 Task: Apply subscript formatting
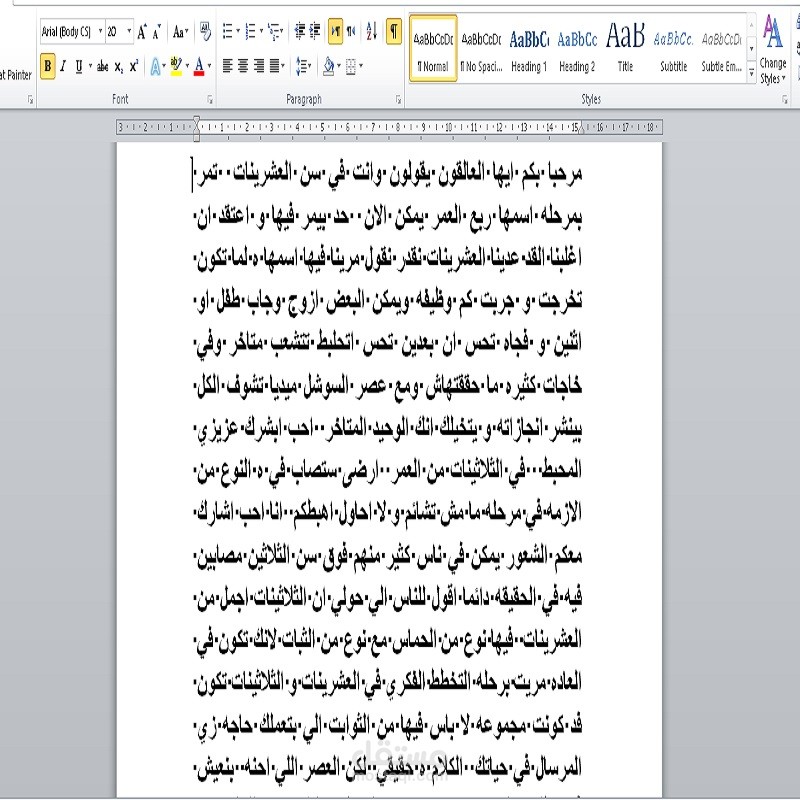(118, 66)
